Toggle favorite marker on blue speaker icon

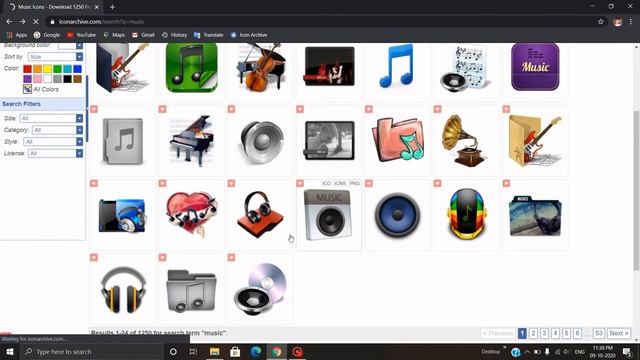[369, 183]
